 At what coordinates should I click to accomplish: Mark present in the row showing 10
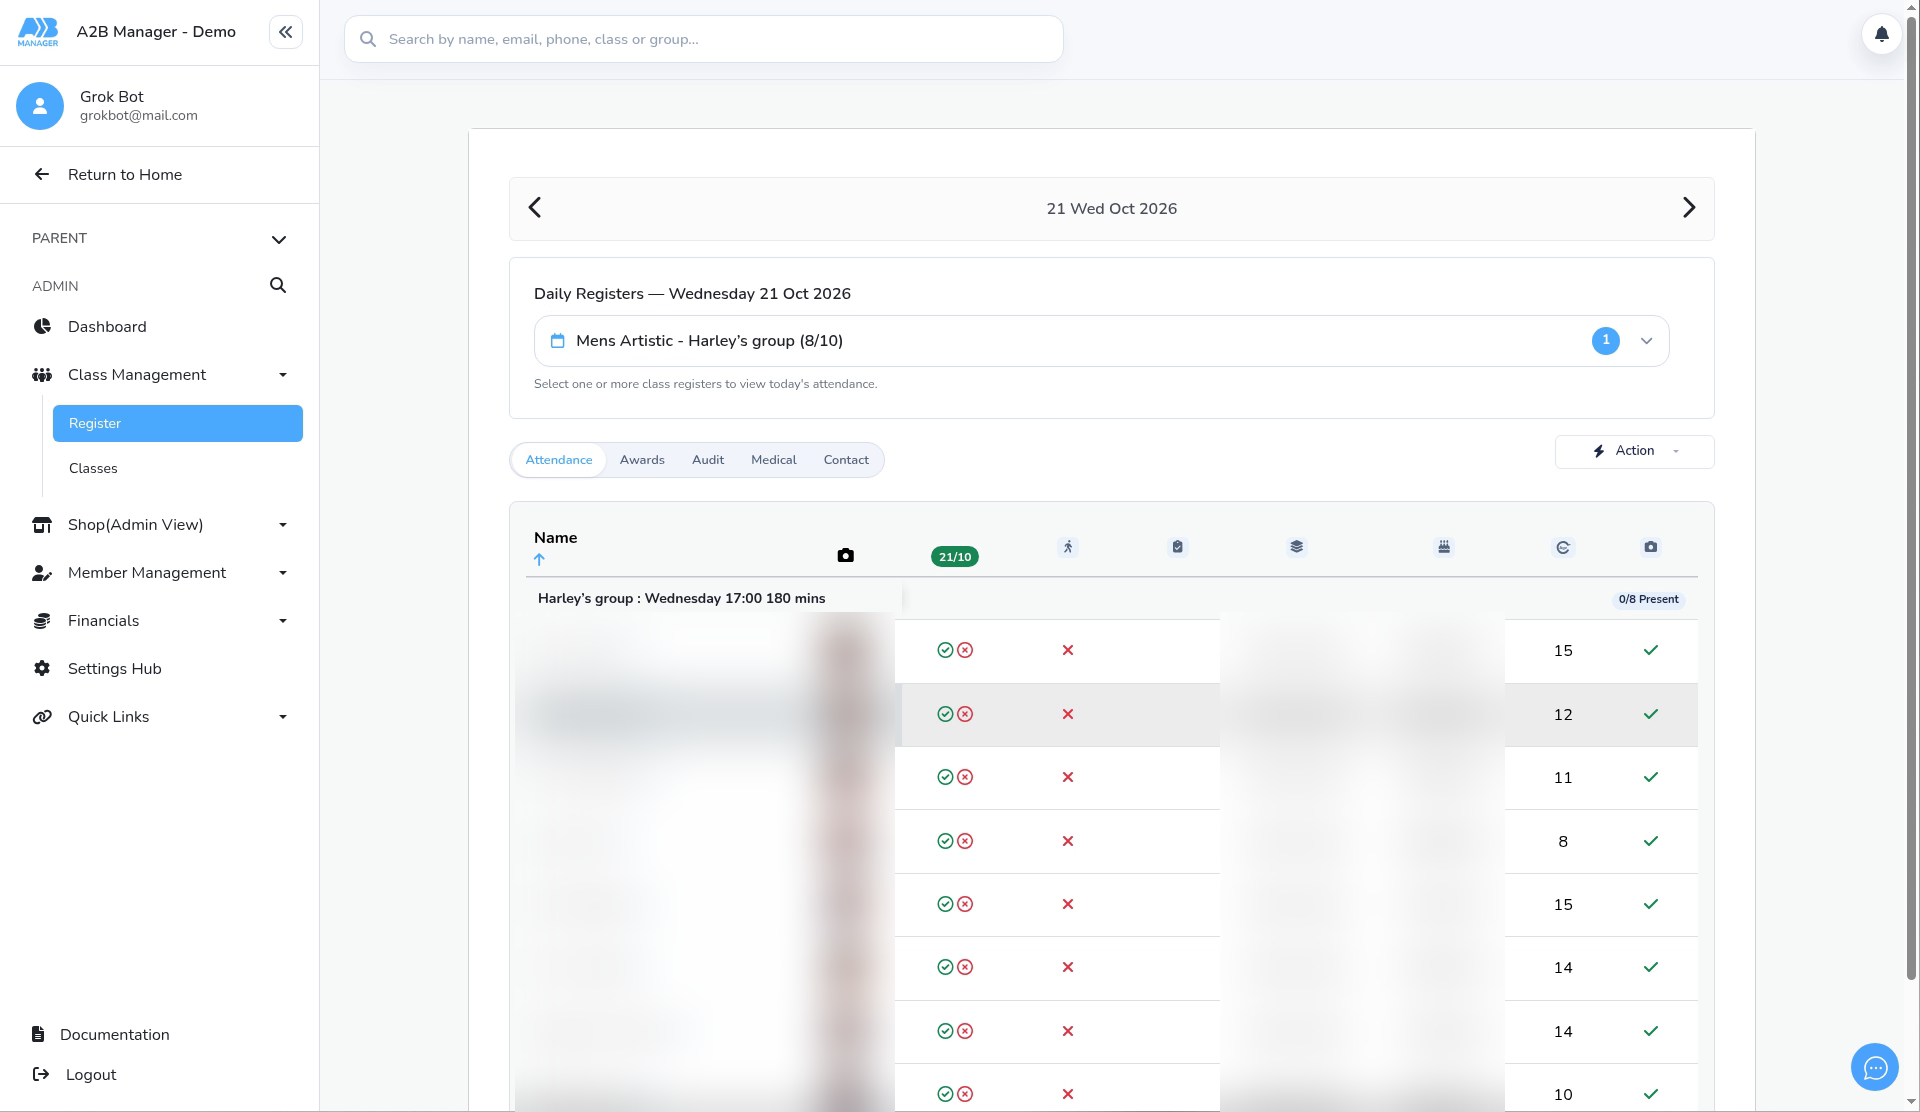(x=945, y=1094)
